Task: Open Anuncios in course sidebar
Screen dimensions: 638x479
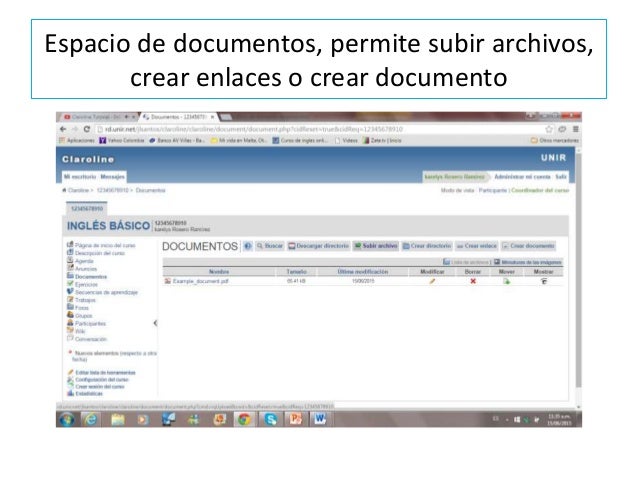Action: (x=86, y=269)
